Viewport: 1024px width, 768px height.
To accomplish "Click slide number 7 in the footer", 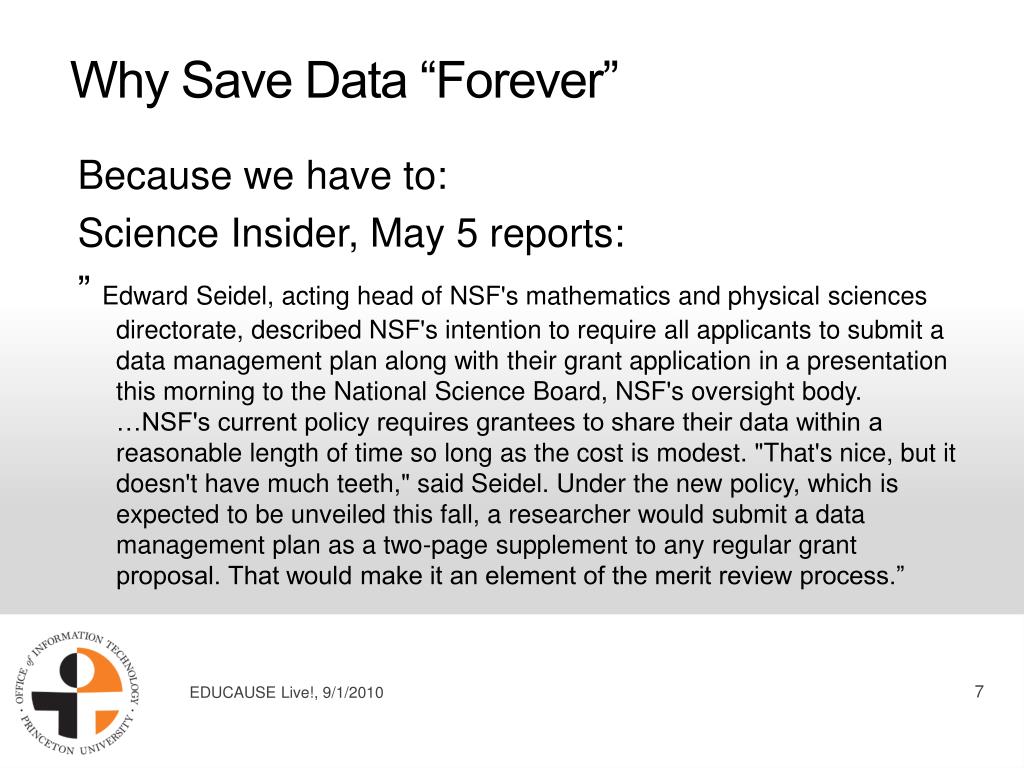I will point(978,691).
